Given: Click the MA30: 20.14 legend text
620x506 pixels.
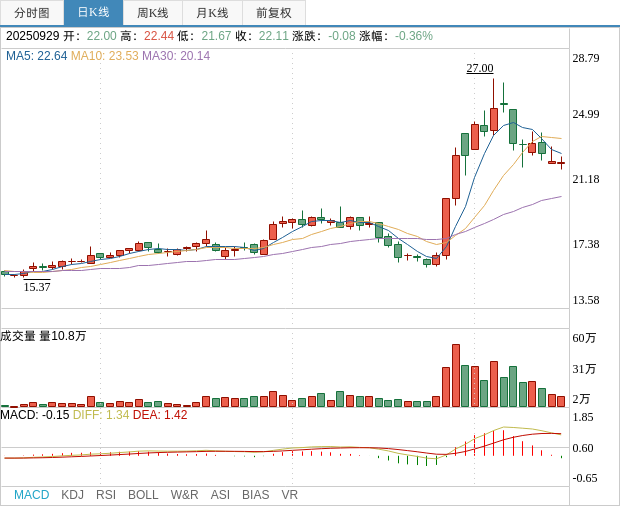Looking at the screenshot, I should 176,56.
